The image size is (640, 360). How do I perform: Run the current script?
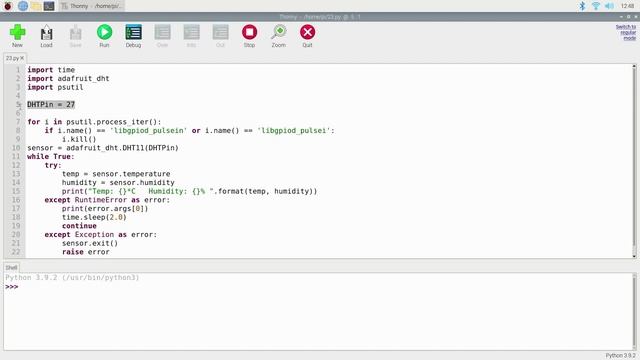(104, 36)
